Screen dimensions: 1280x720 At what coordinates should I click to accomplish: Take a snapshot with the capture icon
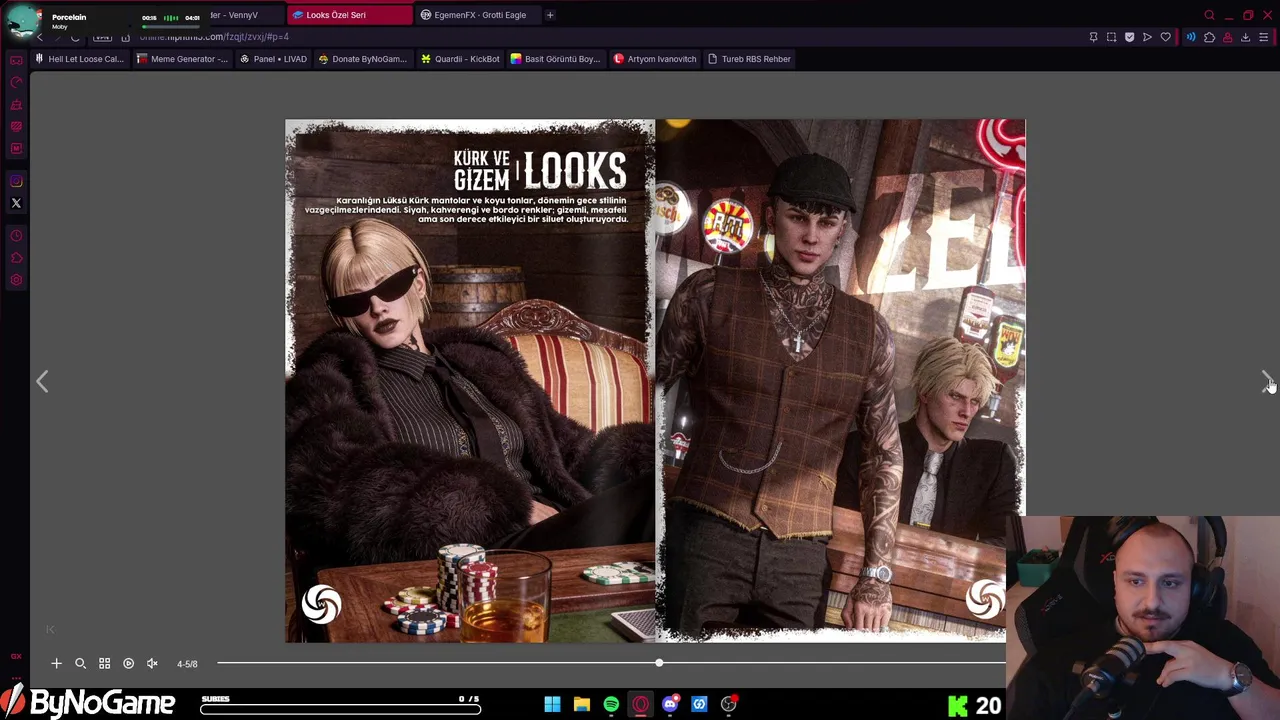pos(1111,37)
